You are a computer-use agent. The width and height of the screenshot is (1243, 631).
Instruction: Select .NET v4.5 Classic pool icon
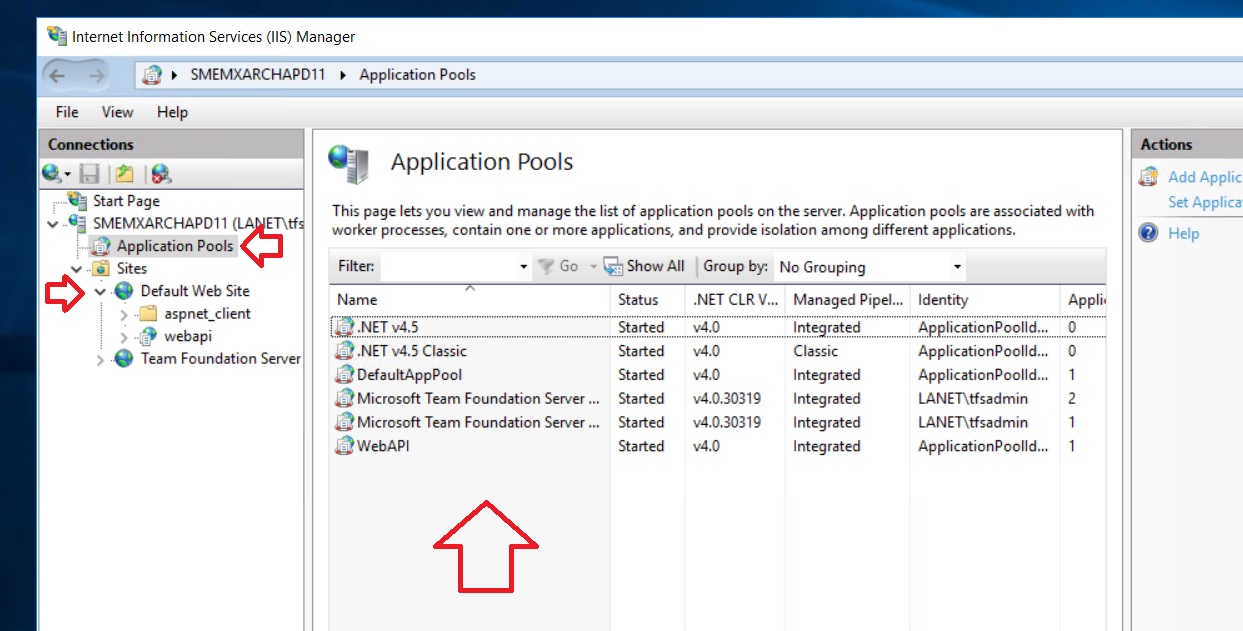(344, 351)
